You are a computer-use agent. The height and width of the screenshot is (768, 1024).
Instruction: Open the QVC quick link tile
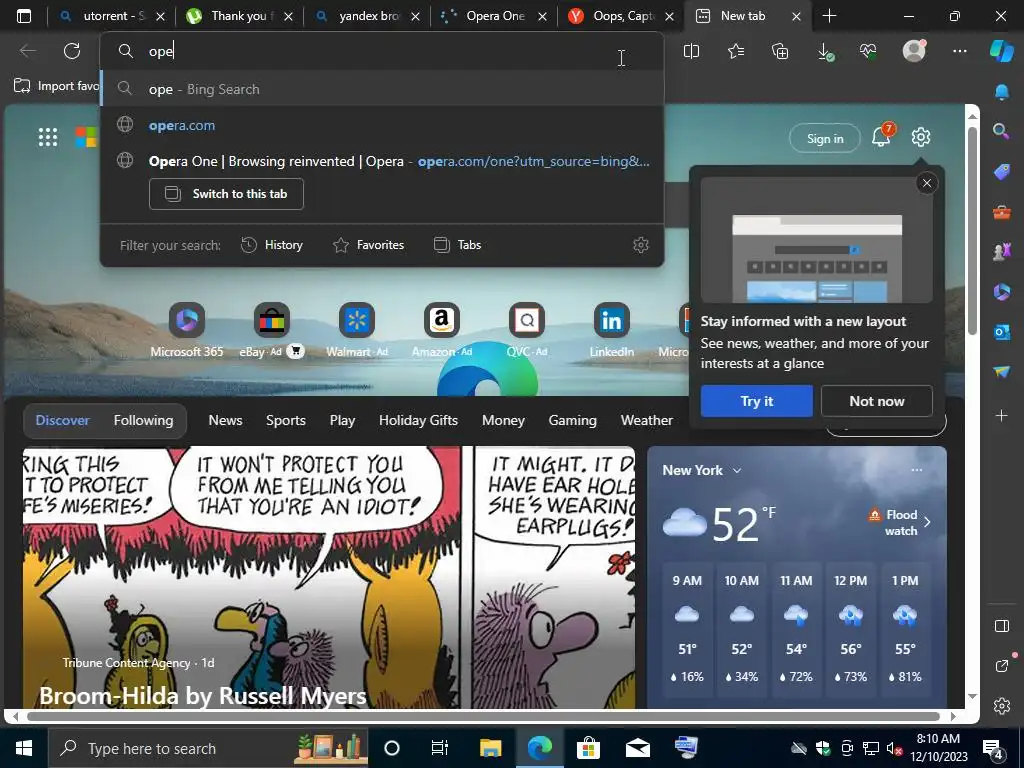click(527, 331)
